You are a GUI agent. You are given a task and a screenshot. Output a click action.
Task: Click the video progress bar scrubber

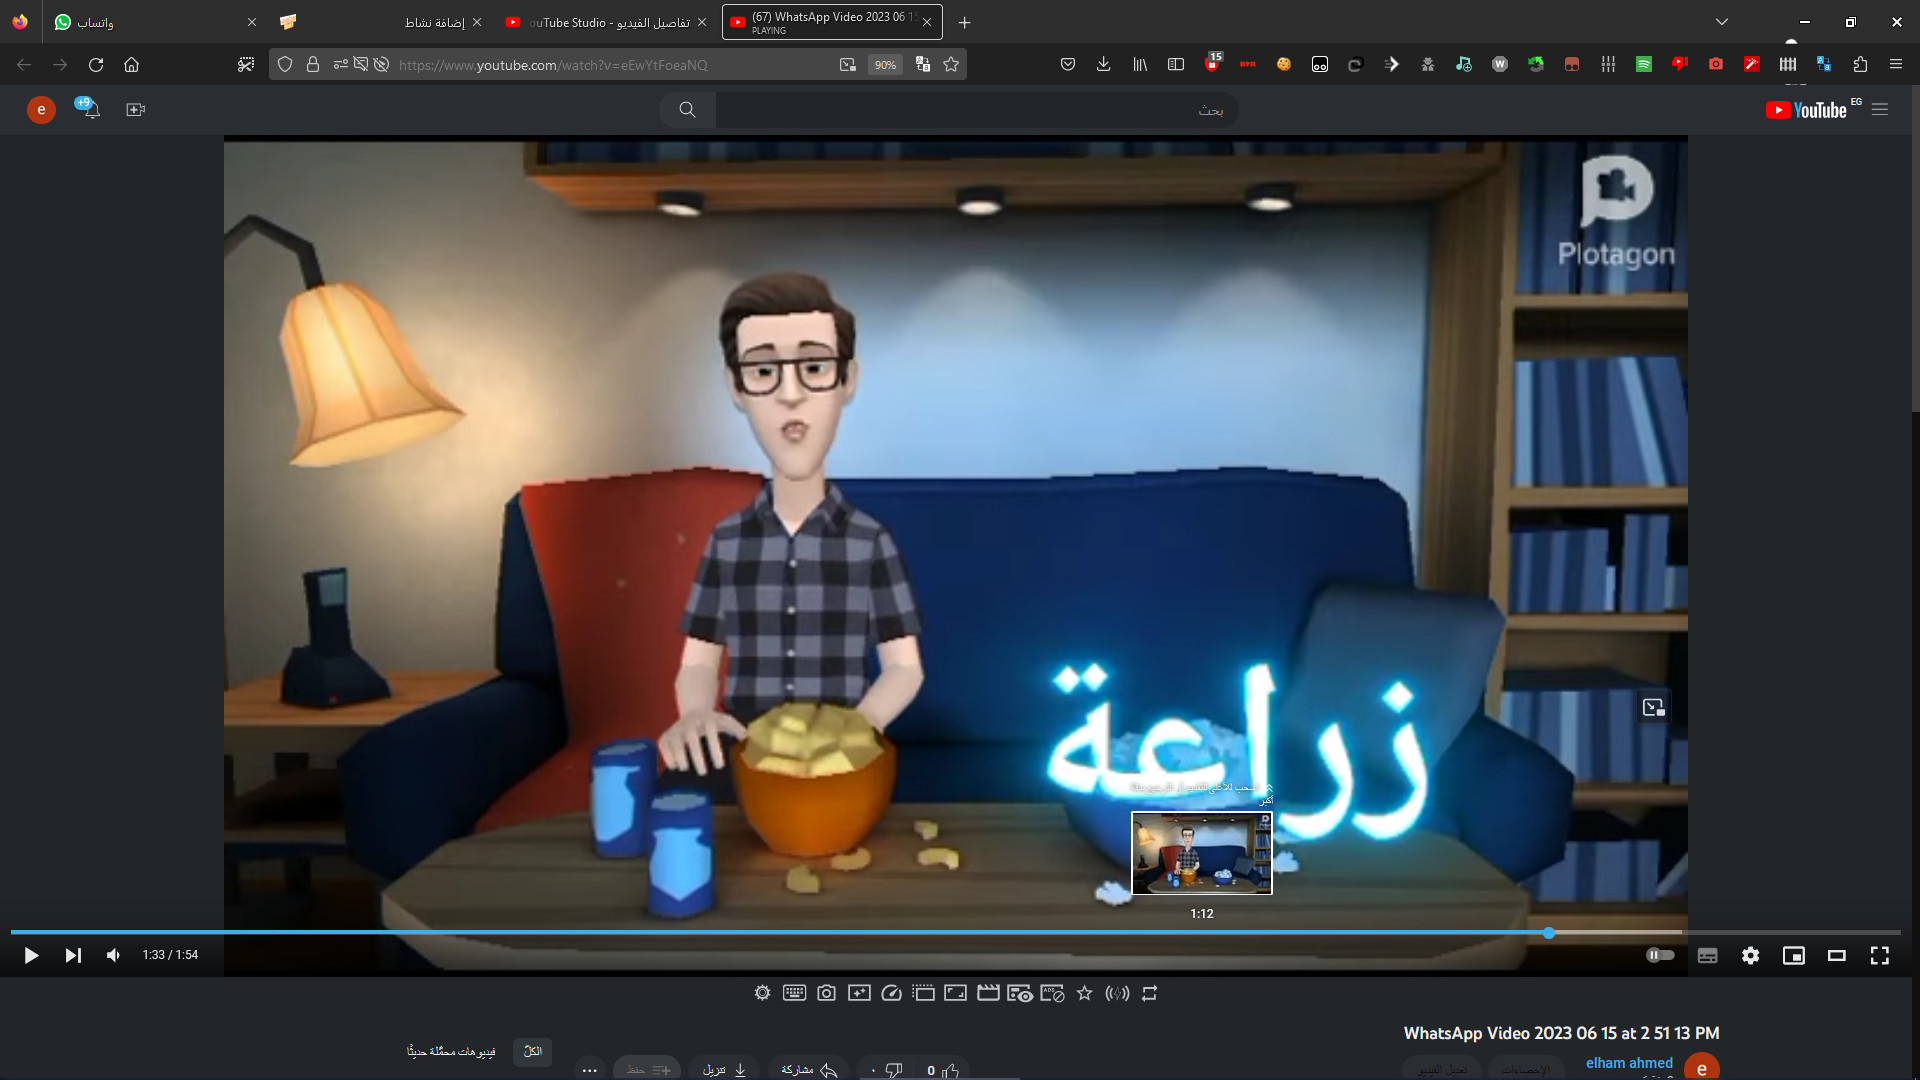[x=1549, y=932]
